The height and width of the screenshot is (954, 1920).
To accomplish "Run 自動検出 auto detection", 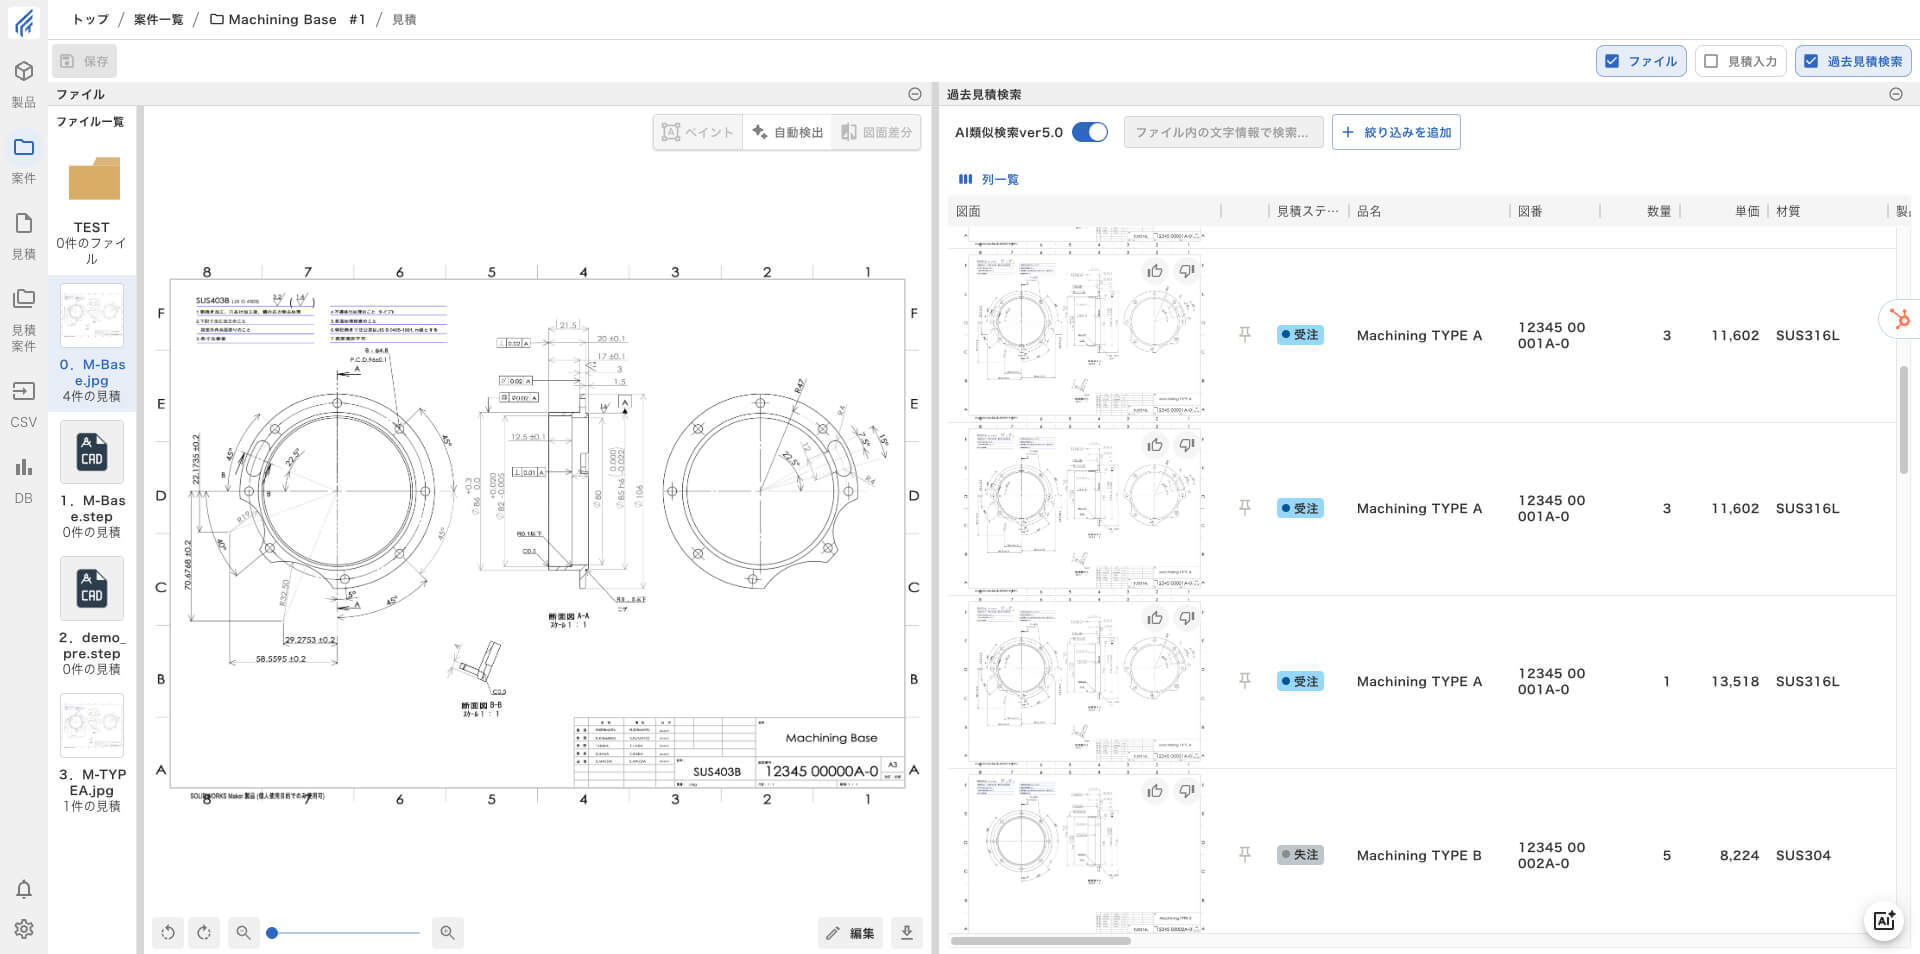I will pos(788,132).
